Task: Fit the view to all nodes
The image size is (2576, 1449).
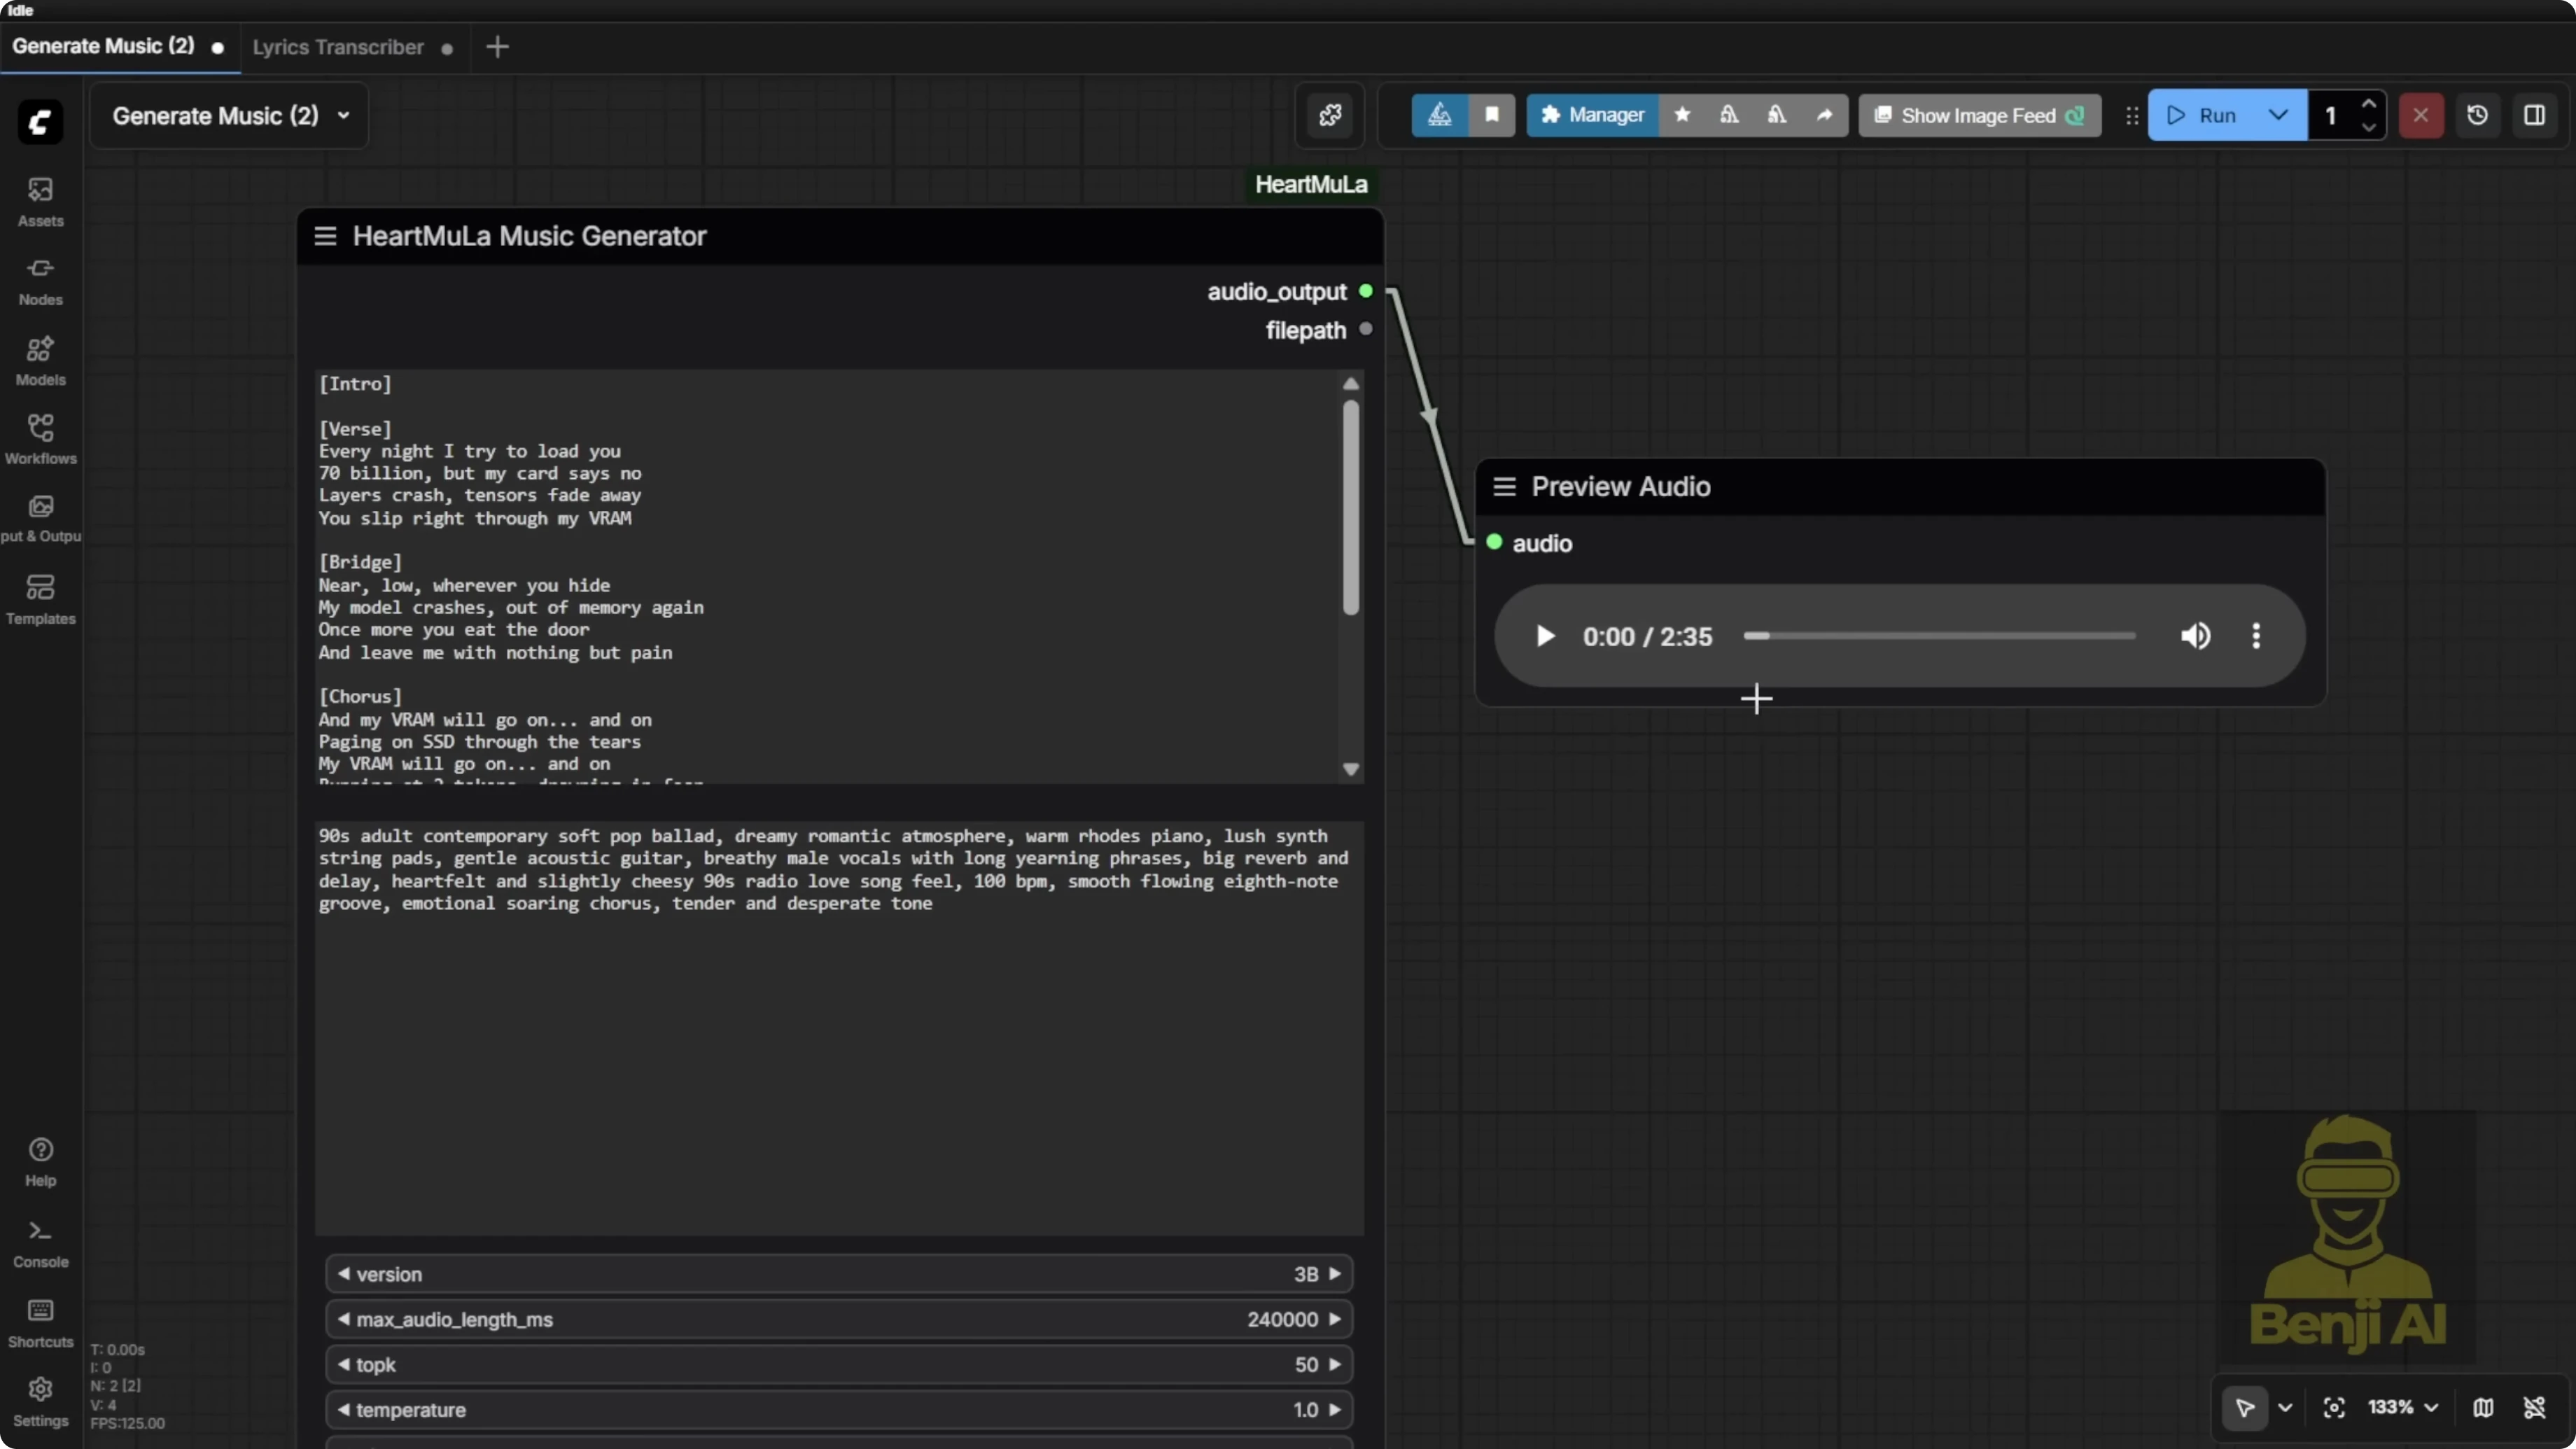Action: click(x=2334, y=1407)
